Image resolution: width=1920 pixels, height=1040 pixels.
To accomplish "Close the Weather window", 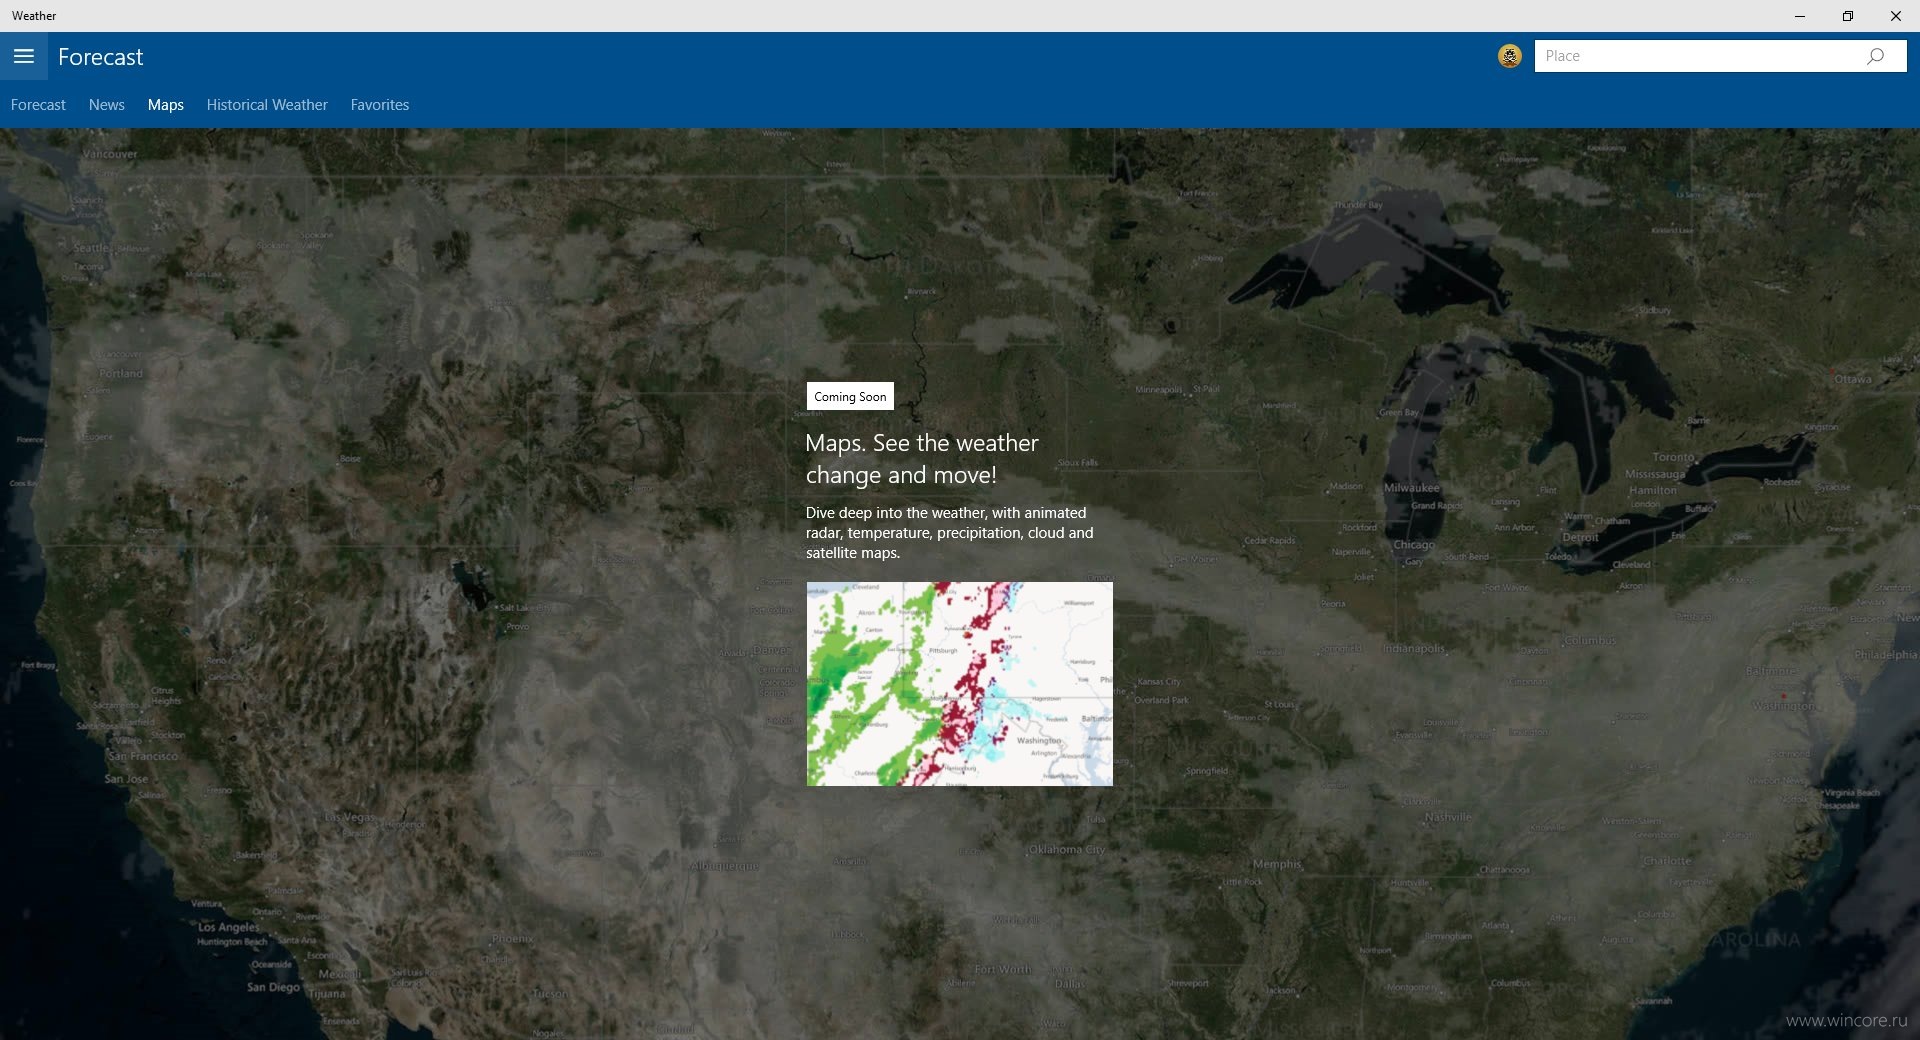I will coord(1896,16).
